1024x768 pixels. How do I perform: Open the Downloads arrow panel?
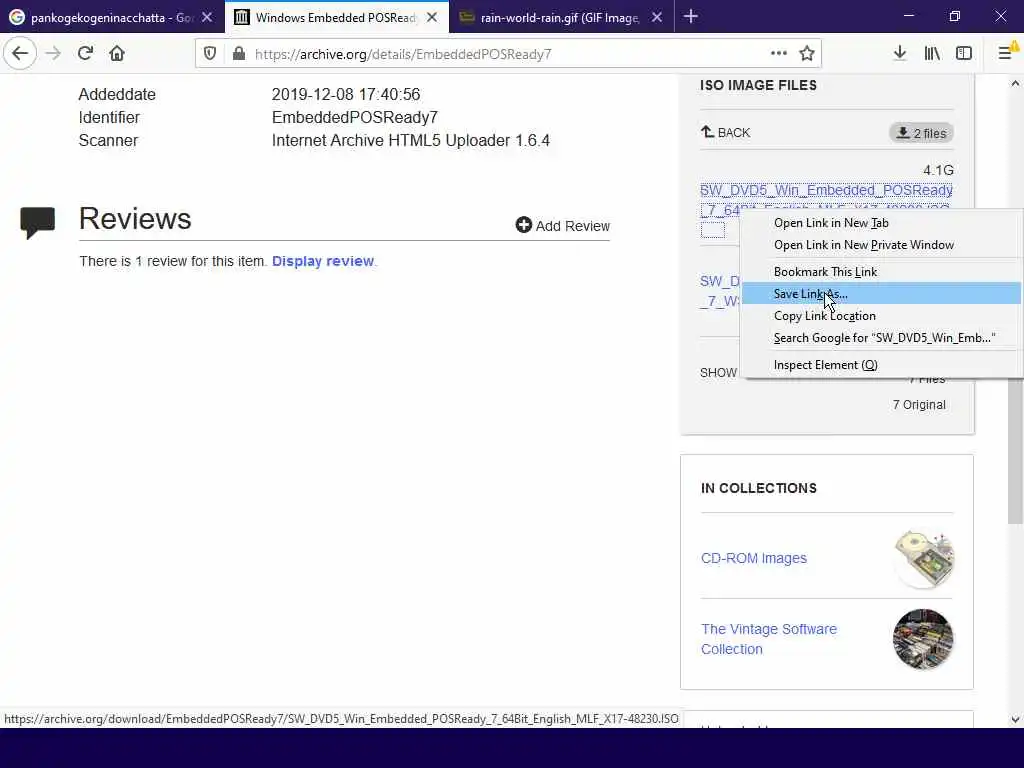click(x=900, y=54)
